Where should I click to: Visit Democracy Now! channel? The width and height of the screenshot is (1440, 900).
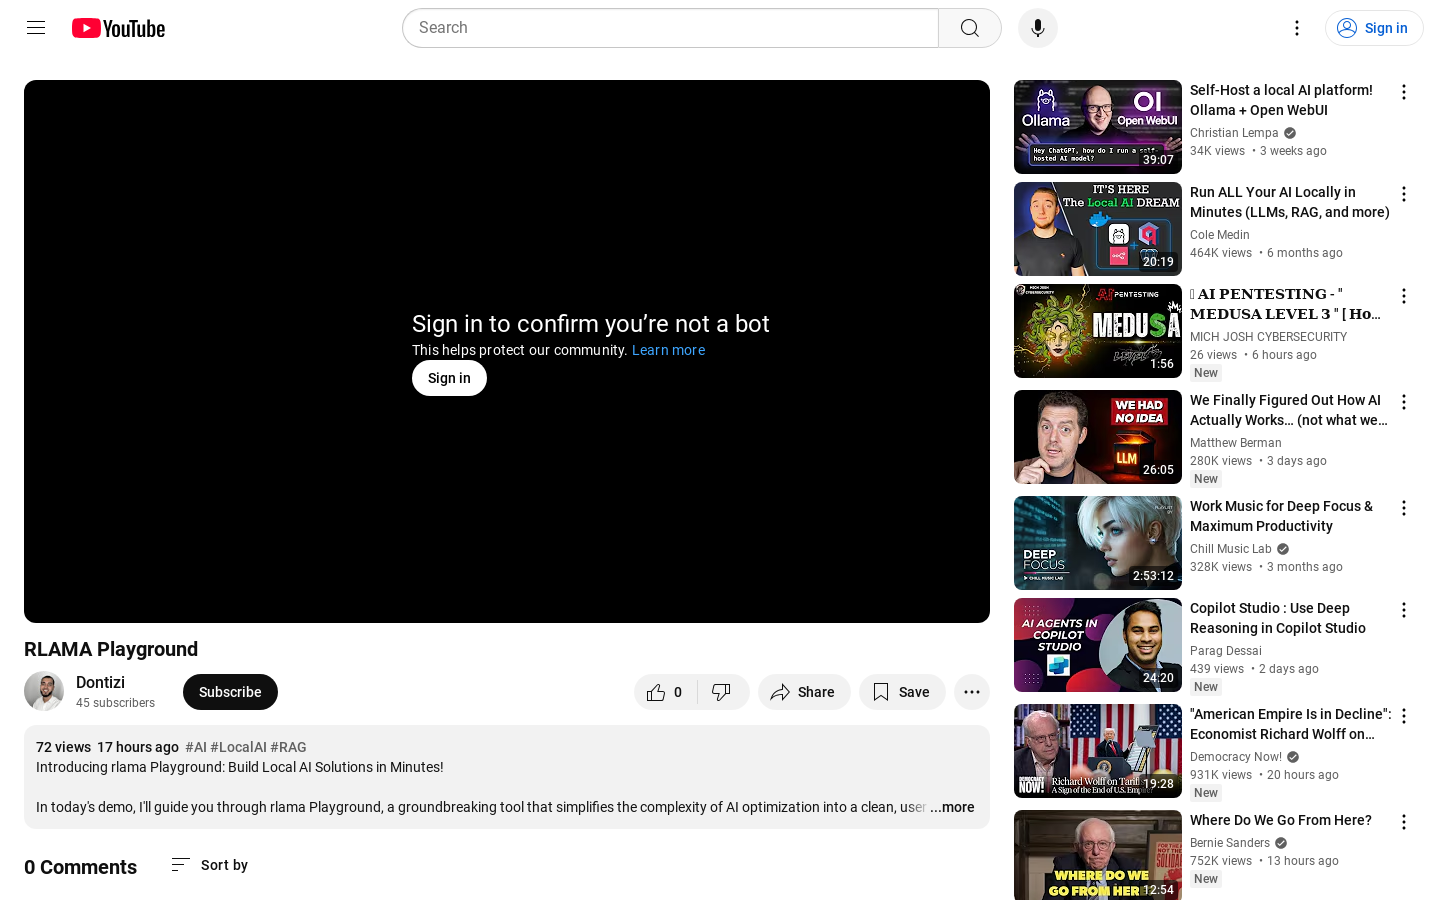pos(1236,757)
